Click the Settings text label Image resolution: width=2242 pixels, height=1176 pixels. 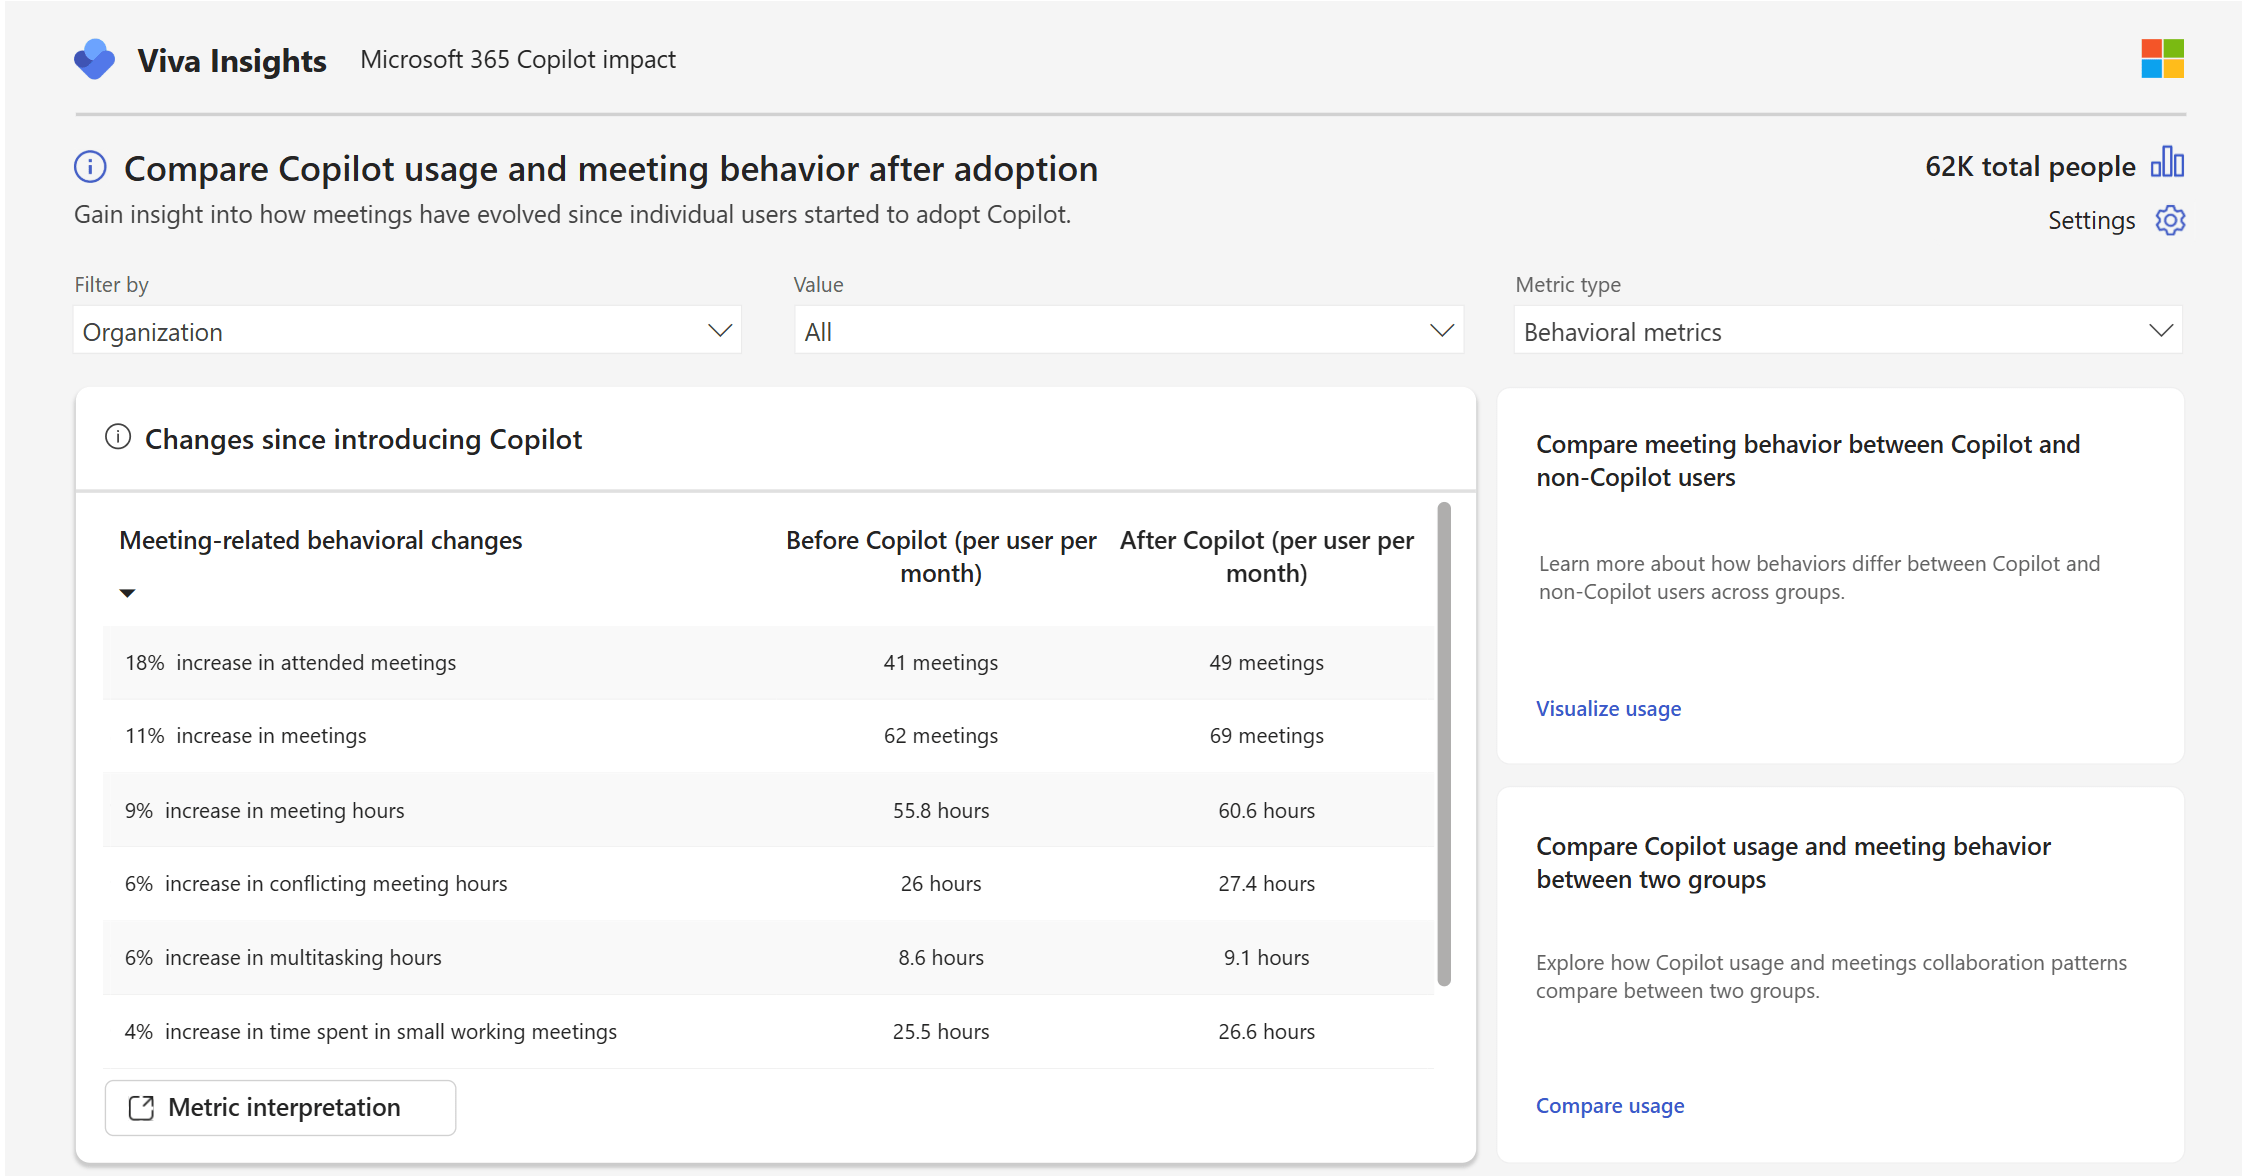point(2091,220)
